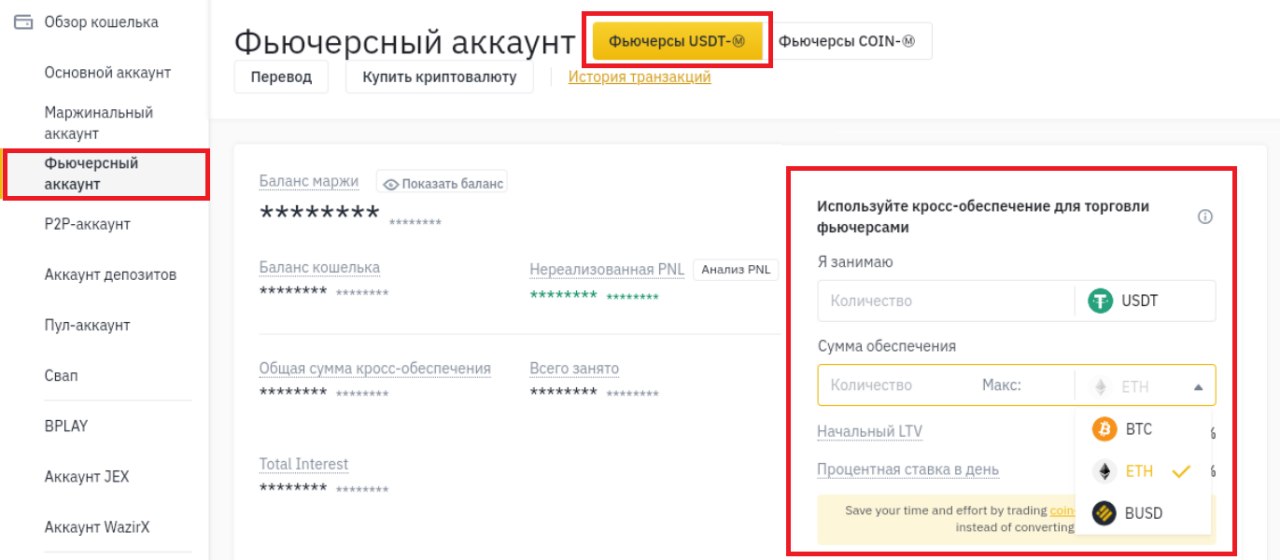Viewport: 1280px width, 560px height.
Task: Click the ETH diamond icon in list
Action: (1105, 471)
